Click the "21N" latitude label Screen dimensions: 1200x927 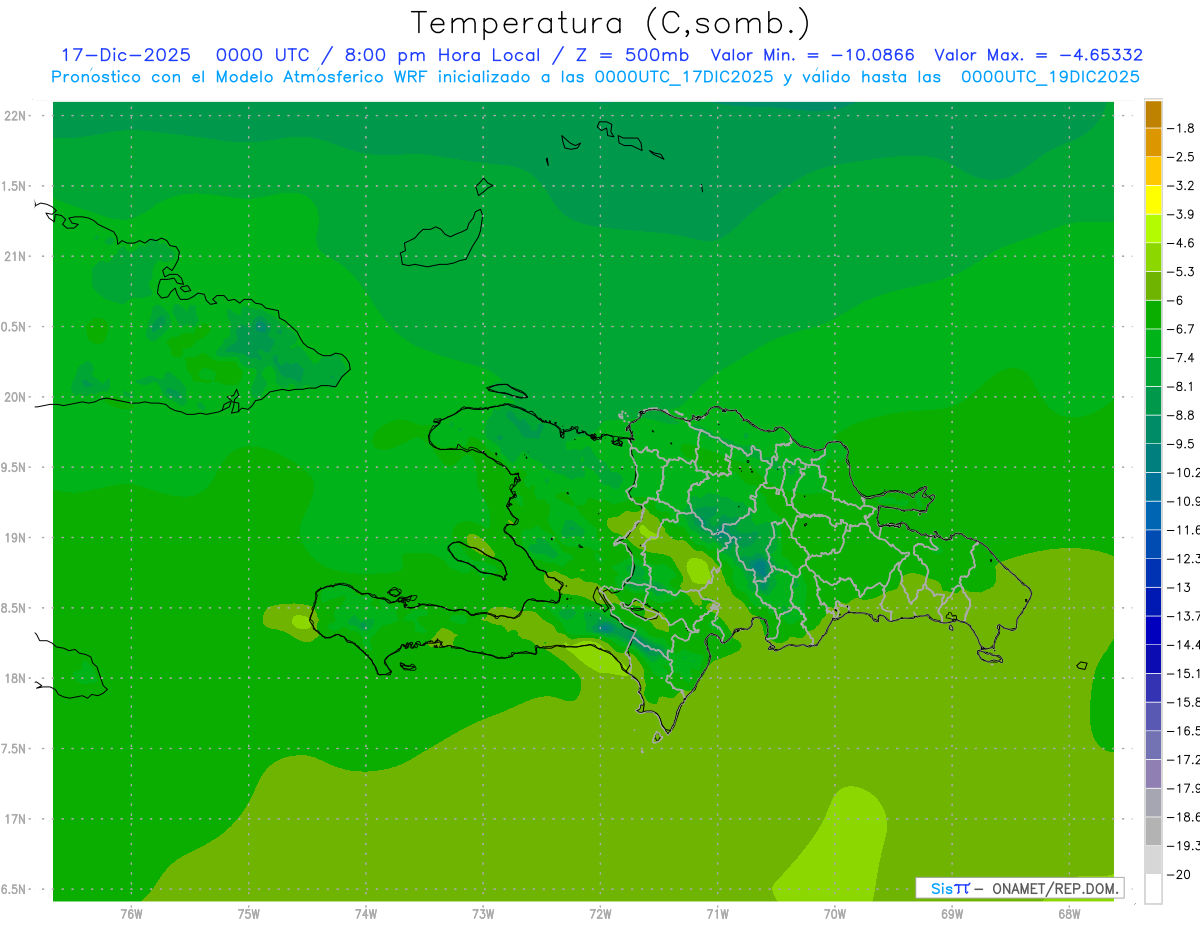15,256
